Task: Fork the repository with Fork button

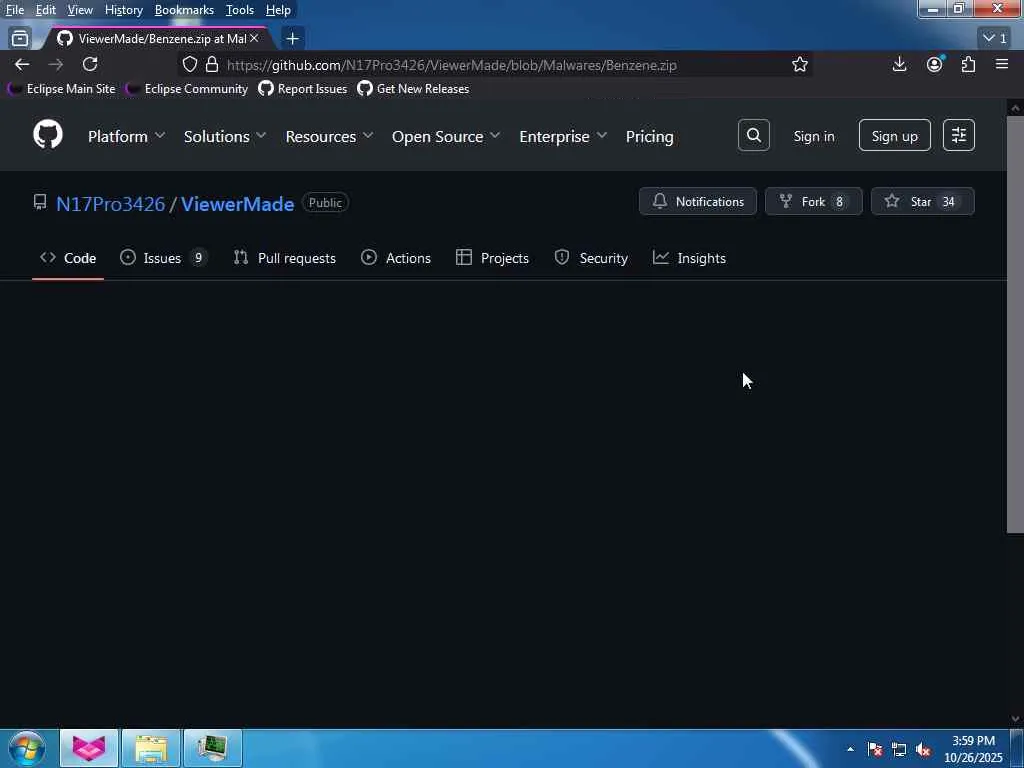Action: [x=814, y=201]
